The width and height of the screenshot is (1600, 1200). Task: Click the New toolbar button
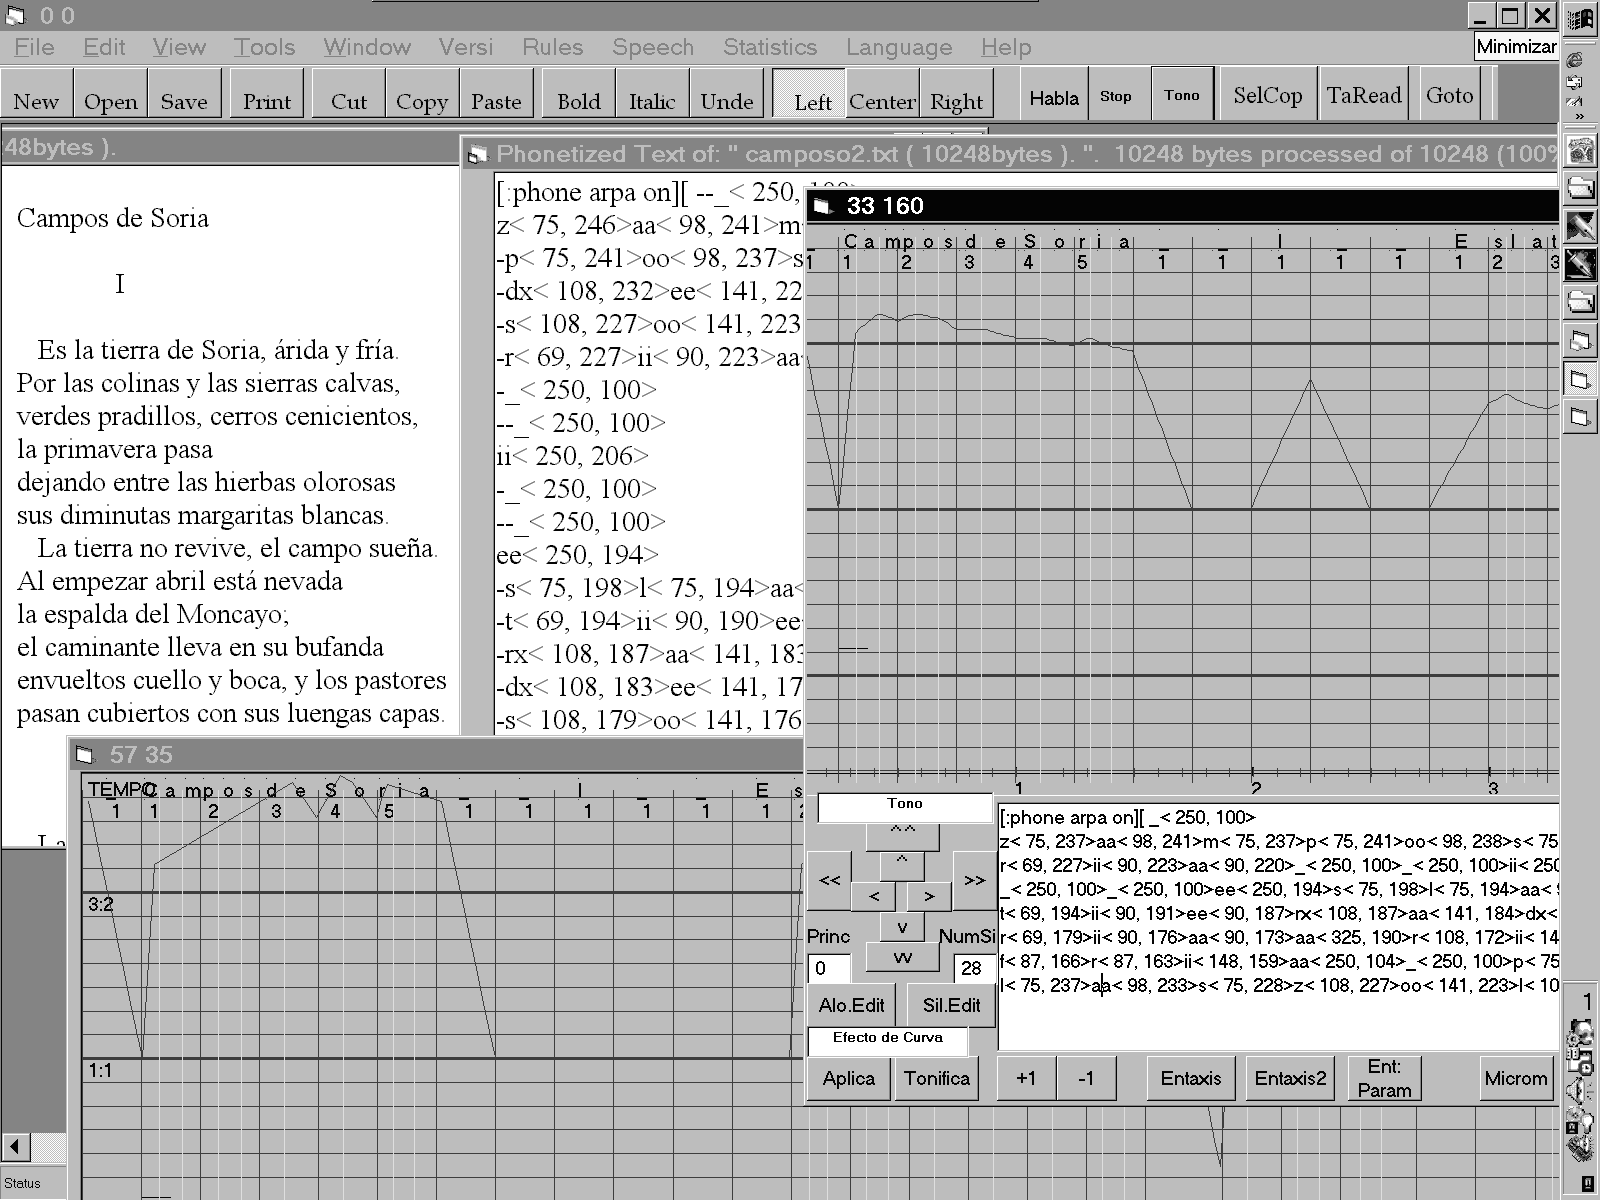[x=36, y=95]
